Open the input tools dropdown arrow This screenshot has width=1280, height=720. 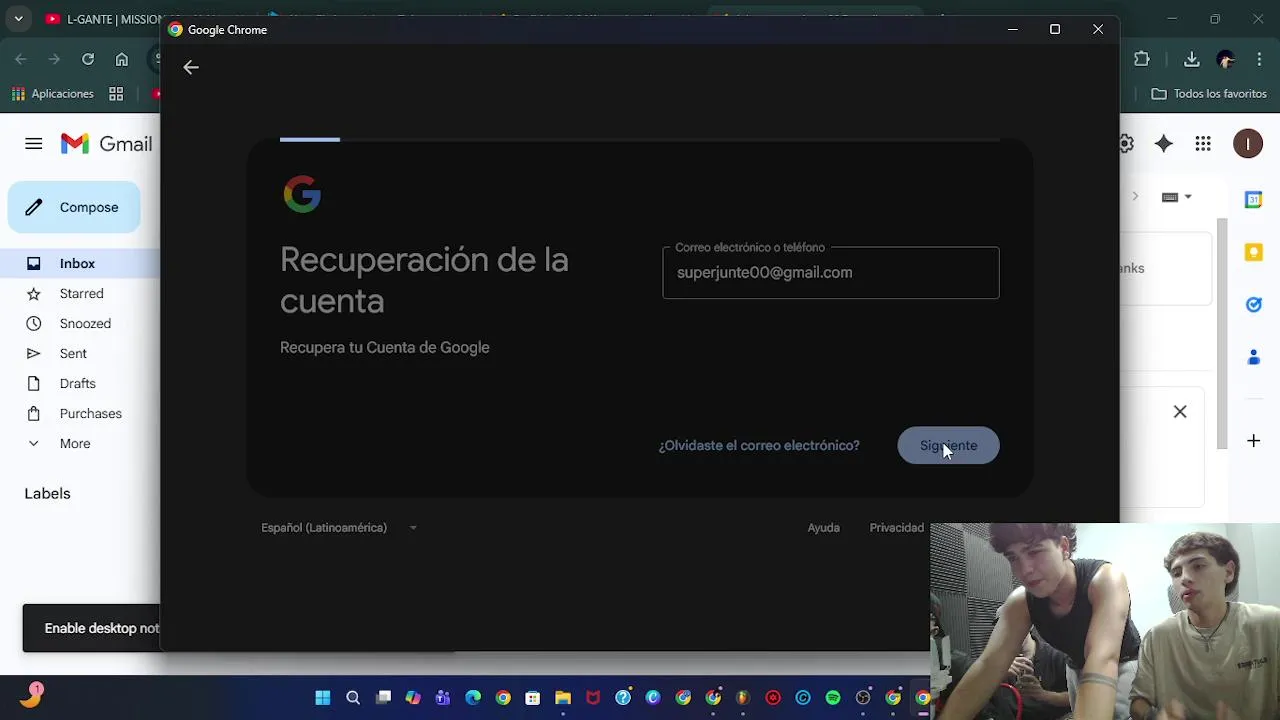click(x=1188, y=197)
